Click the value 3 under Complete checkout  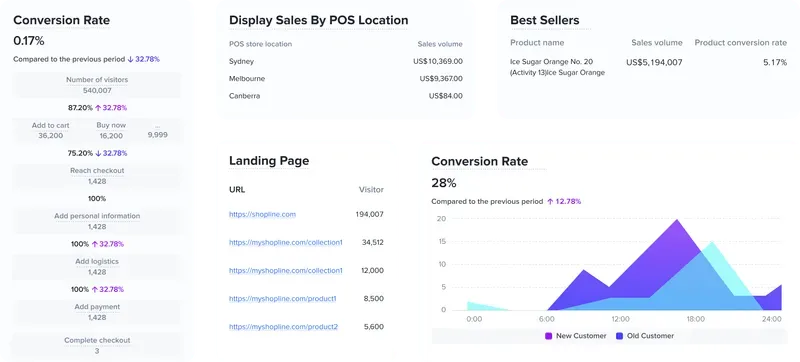pyautogui.click(x=97, y=351)
